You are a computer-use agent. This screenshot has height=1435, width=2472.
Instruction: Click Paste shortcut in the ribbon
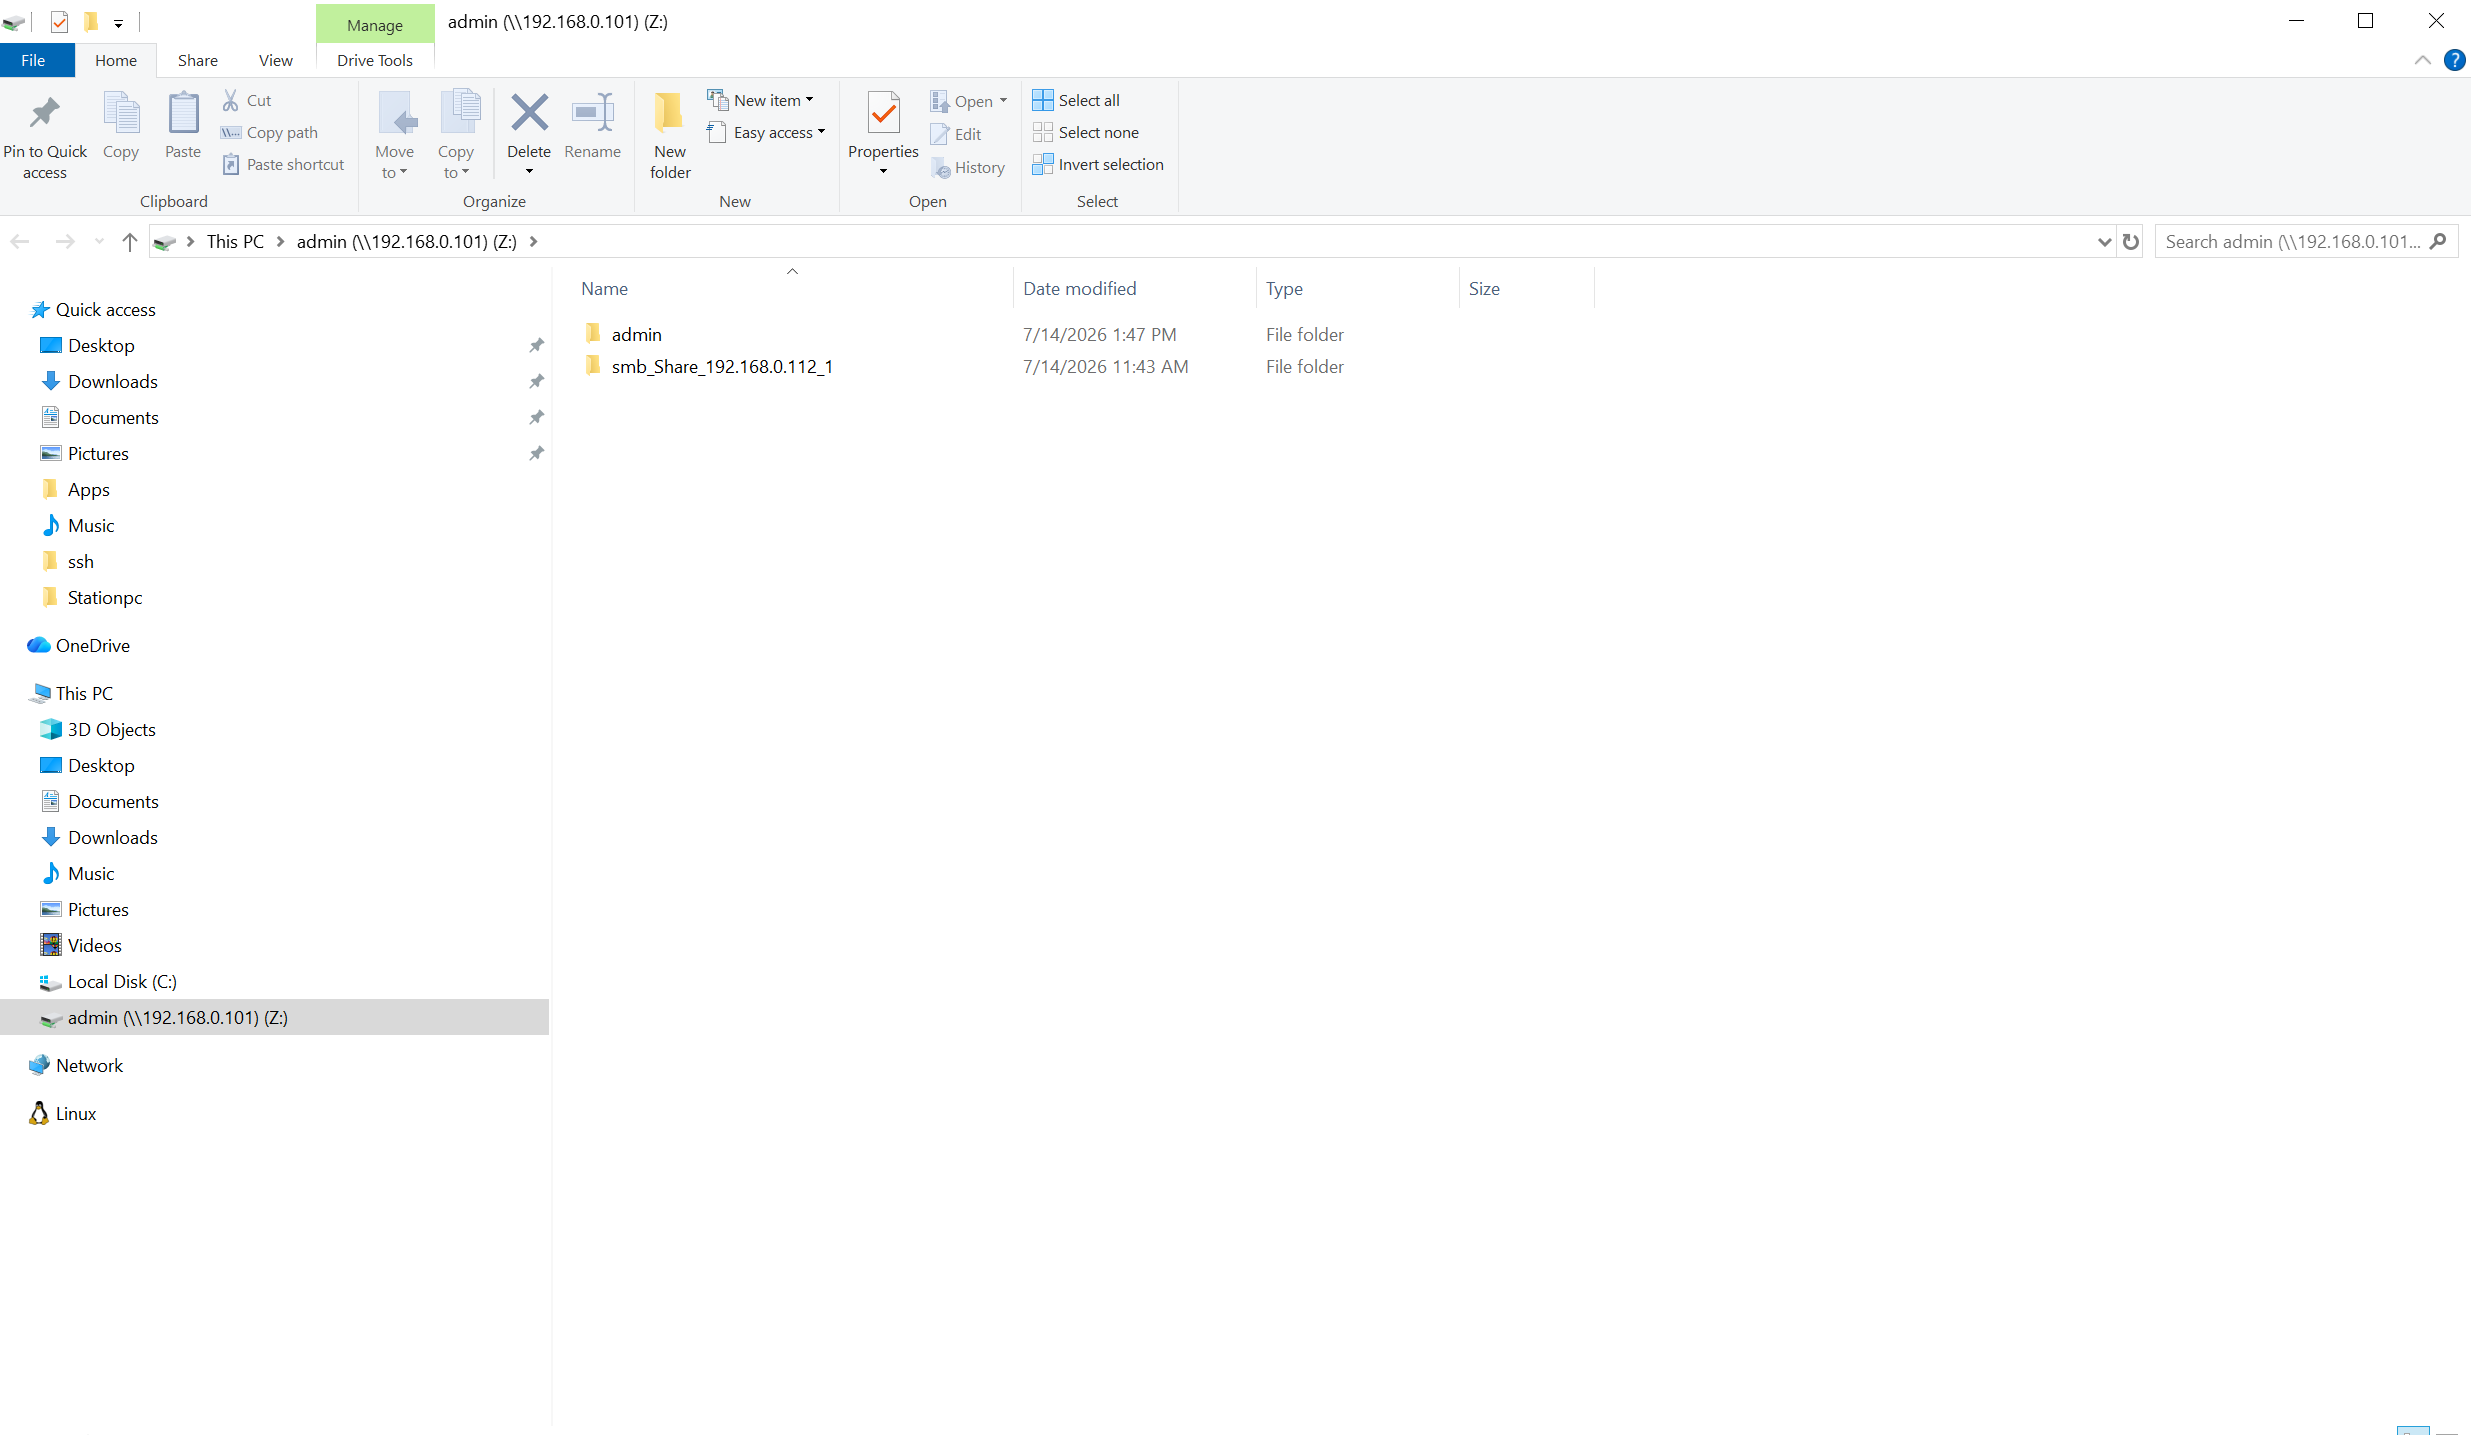pyautogui.click(x=283, y=164)
